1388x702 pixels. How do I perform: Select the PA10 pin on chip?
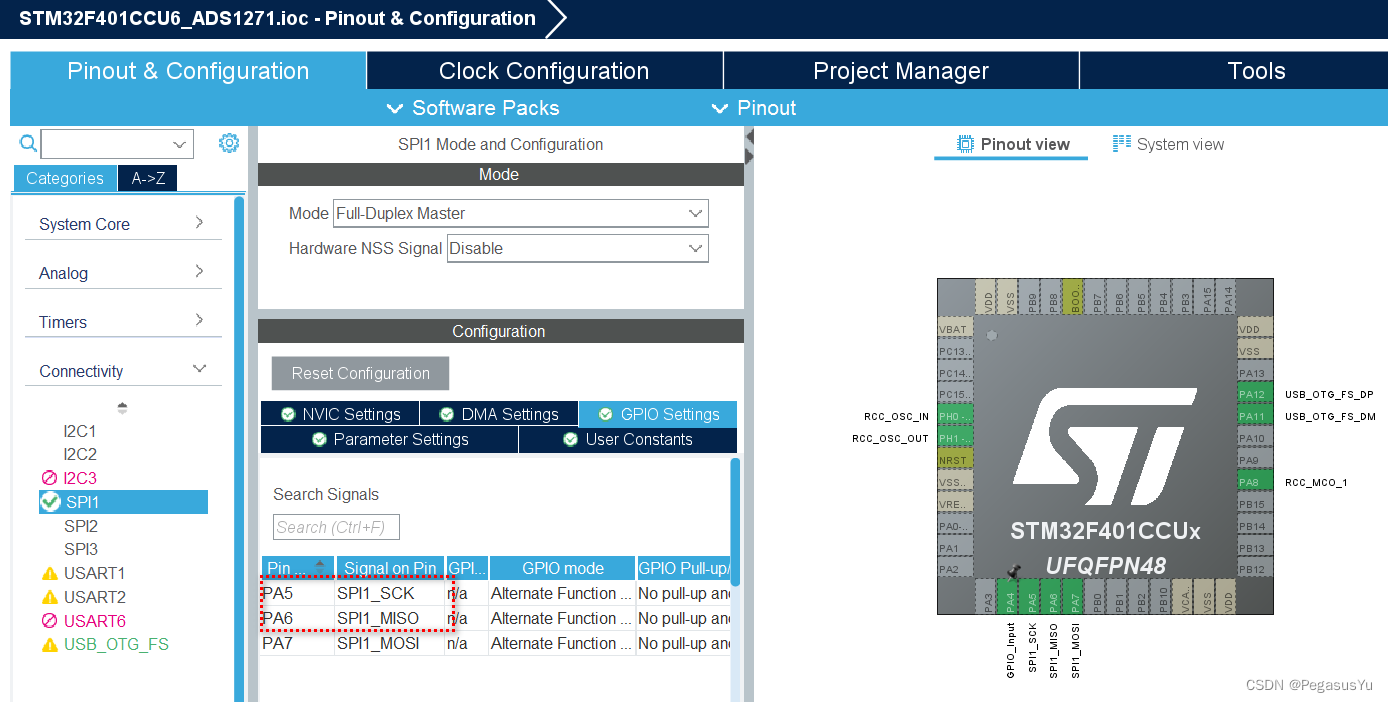1255,438
